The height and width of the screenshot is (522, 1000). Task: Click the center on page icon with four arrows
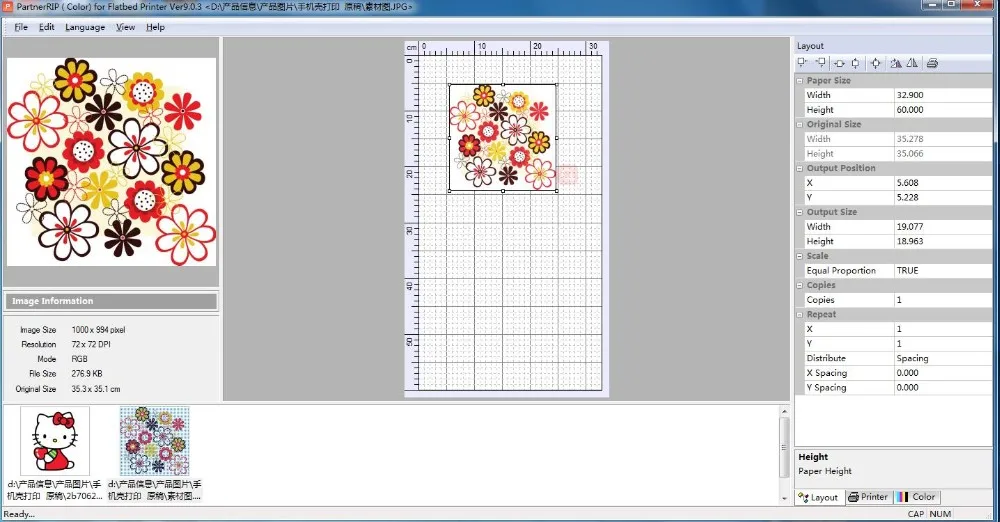(876, 63)
